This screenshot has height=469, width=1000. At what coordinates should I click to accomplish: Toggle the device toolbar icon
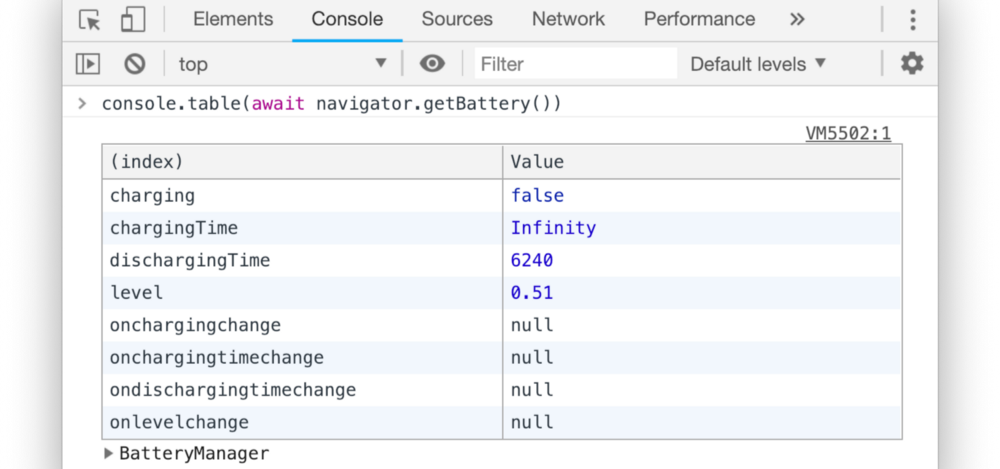pyautogui.click(x=133, y=20)
